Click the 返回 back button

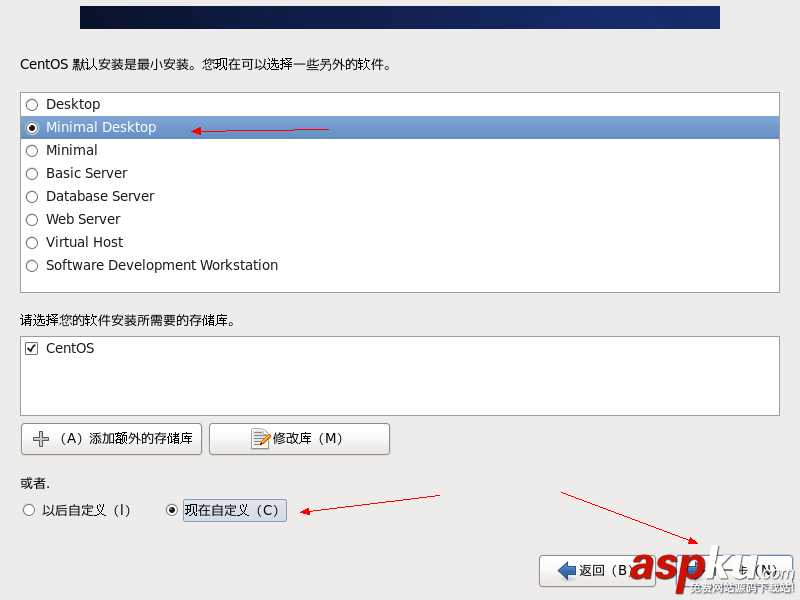click(x=597, y=570)
